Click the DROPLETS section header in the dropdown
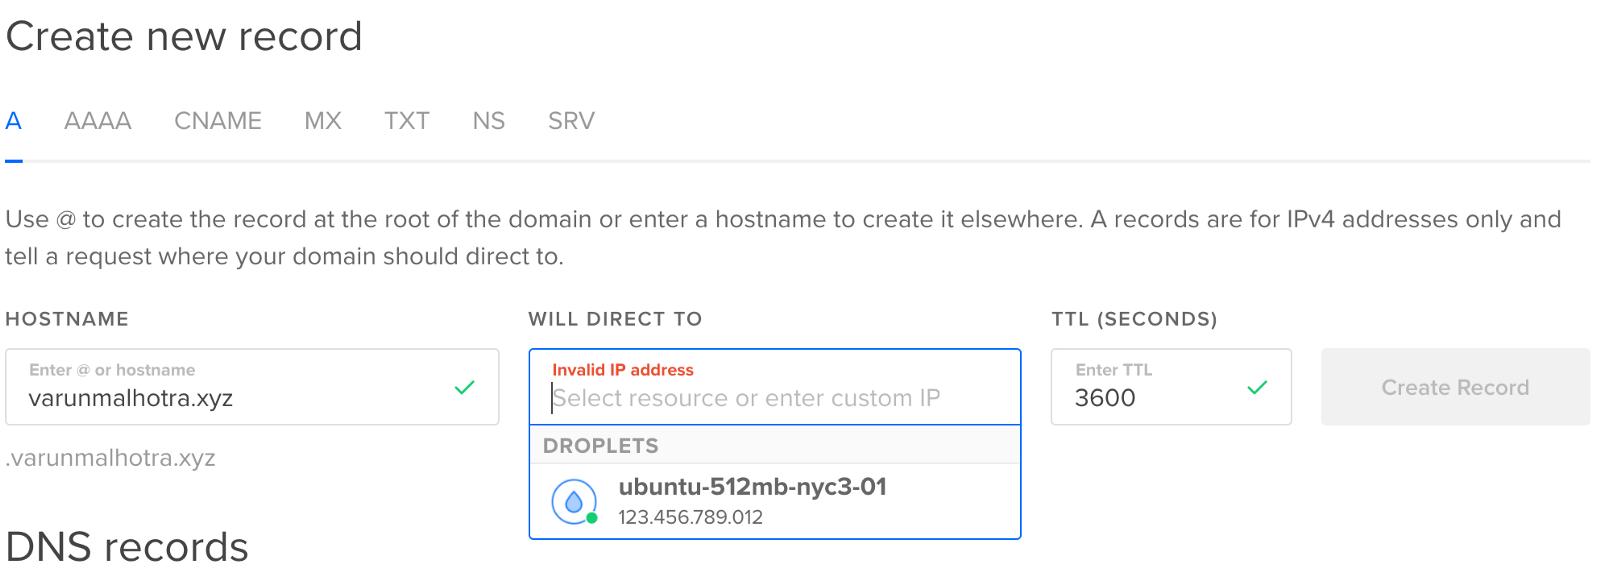 click(x=601, y=446)
